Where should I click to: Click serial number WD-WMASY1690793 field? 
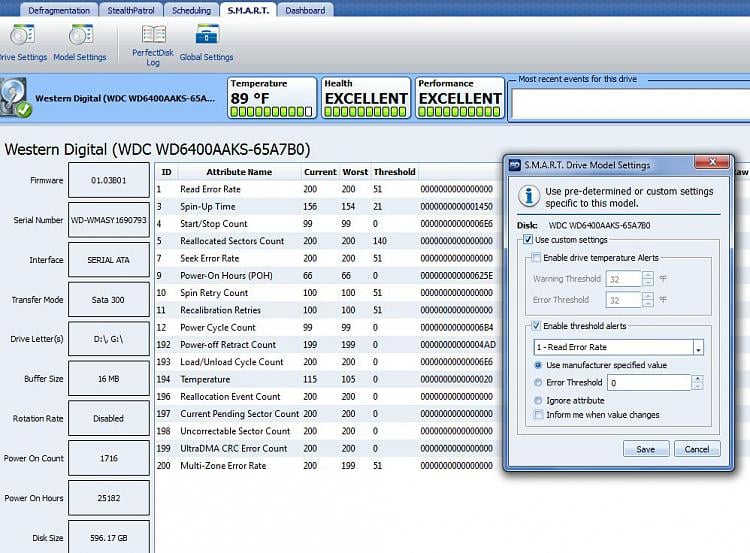(109, 220)
